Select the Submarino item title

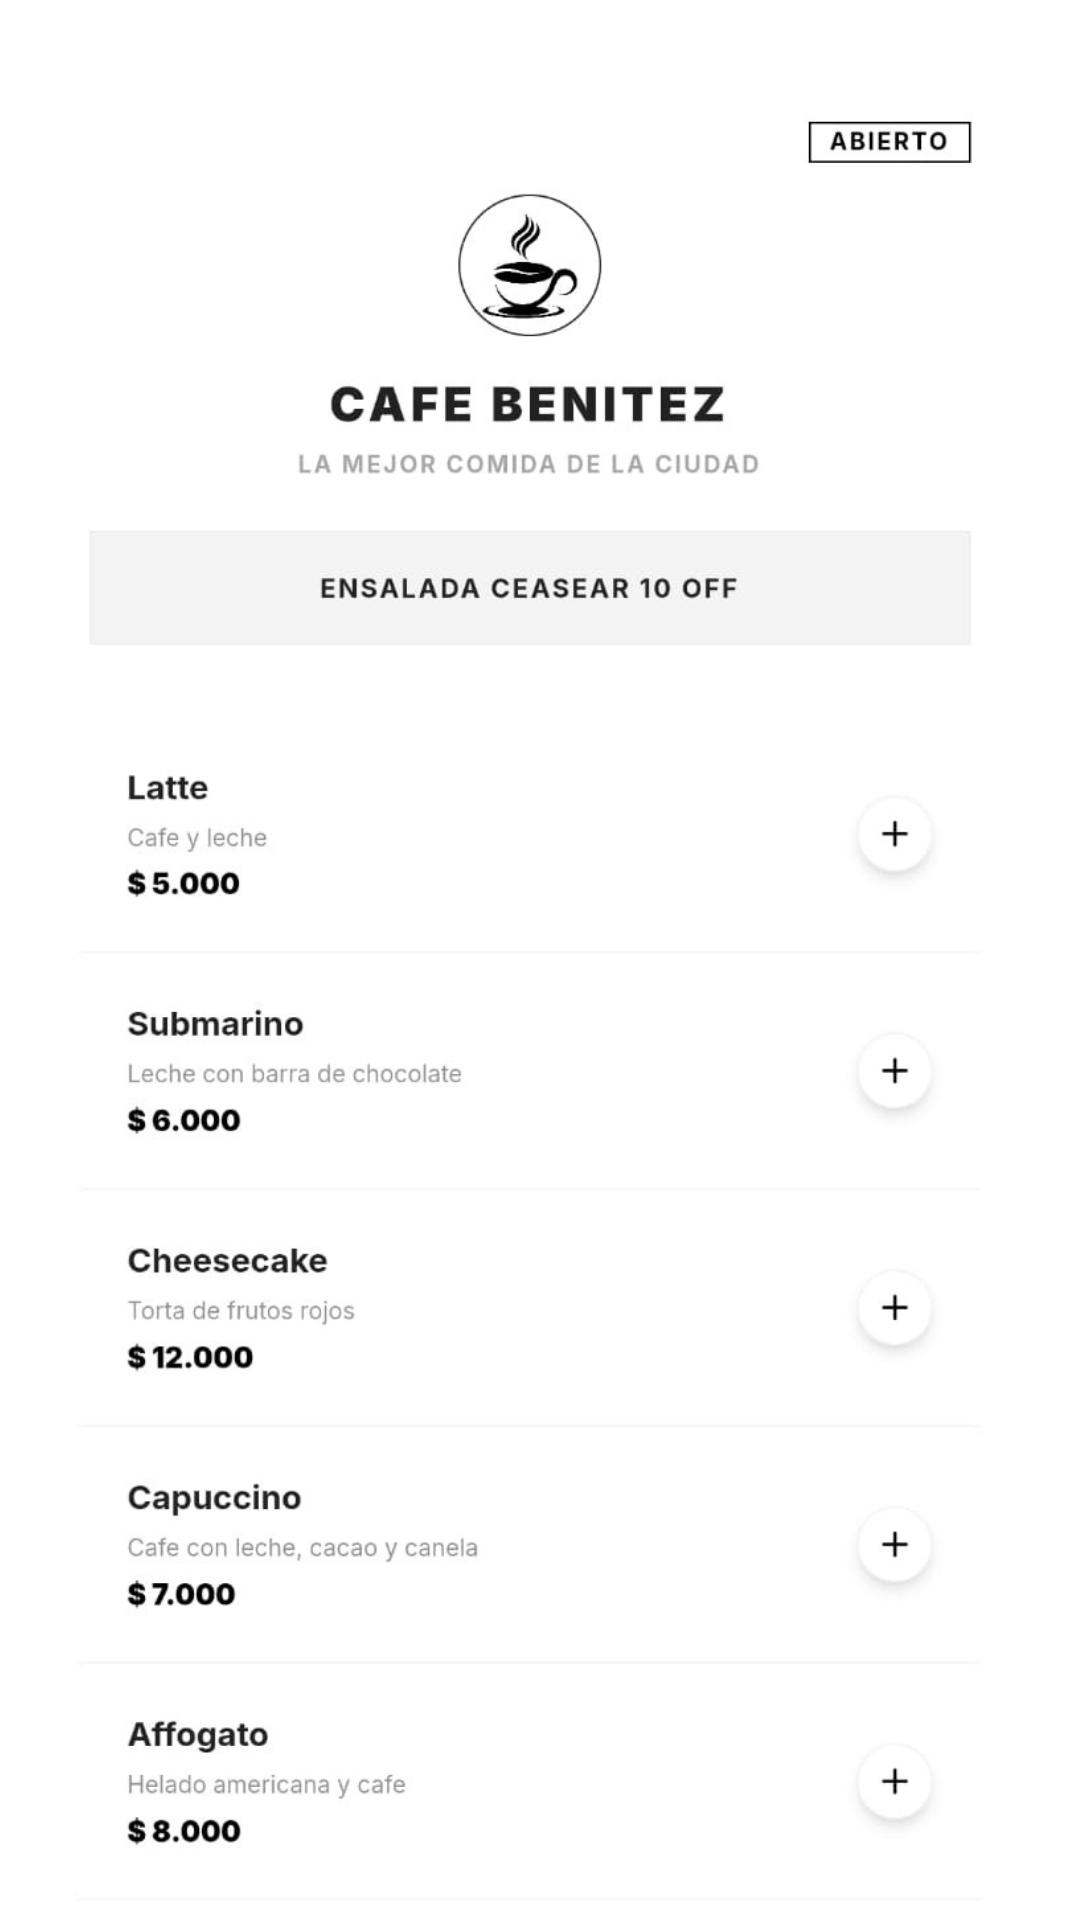point(215,1024)
